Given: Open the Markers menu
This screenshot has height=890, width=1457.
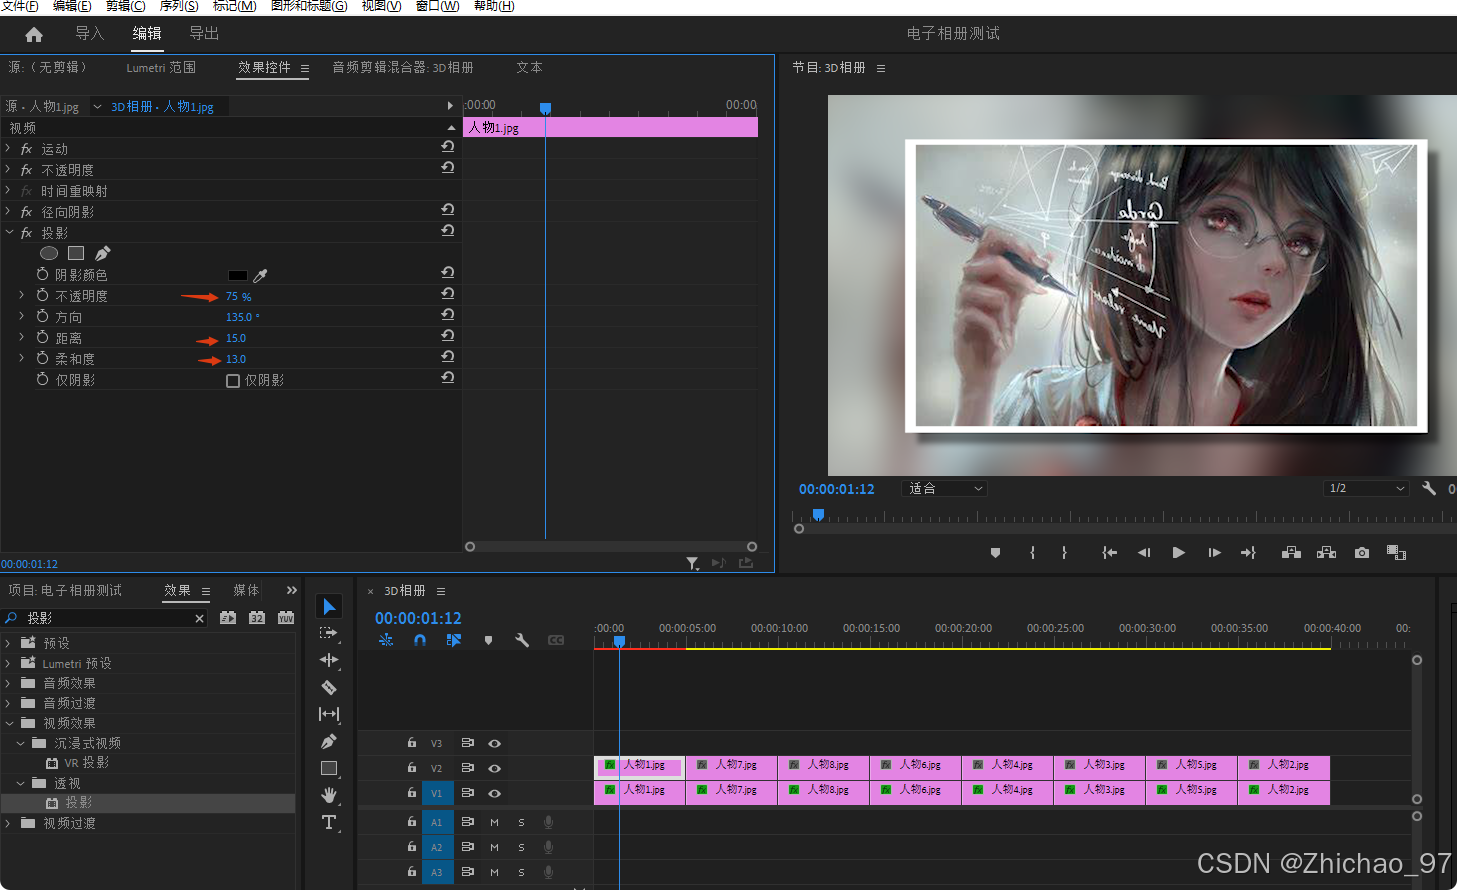Looking at the screenshot, I should 234,6.
